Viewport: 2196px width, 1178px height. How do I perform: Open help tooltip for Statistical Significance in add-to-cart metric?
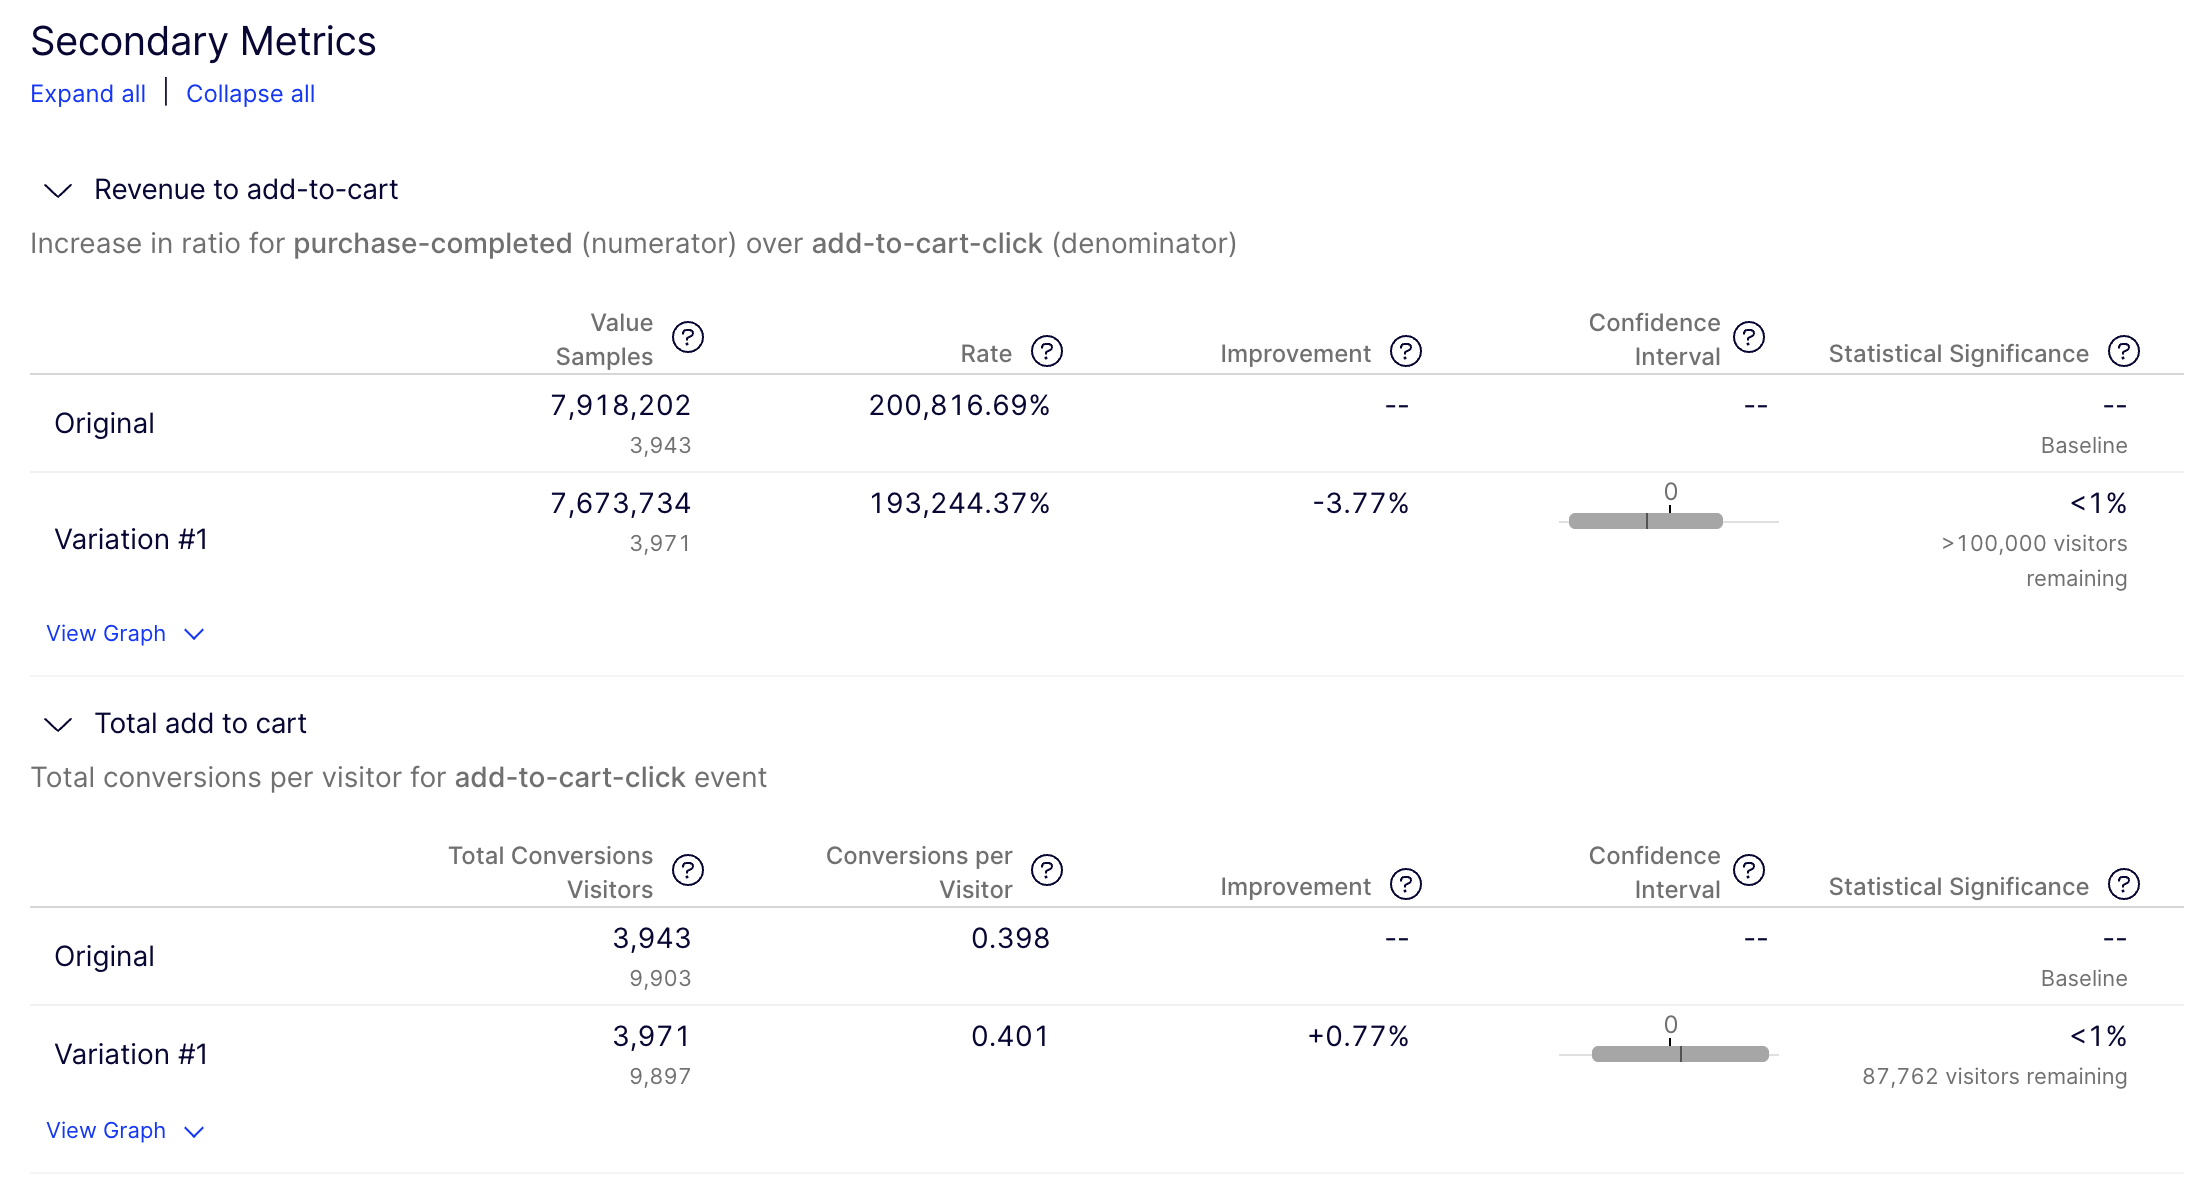(x=2126, y=884)
